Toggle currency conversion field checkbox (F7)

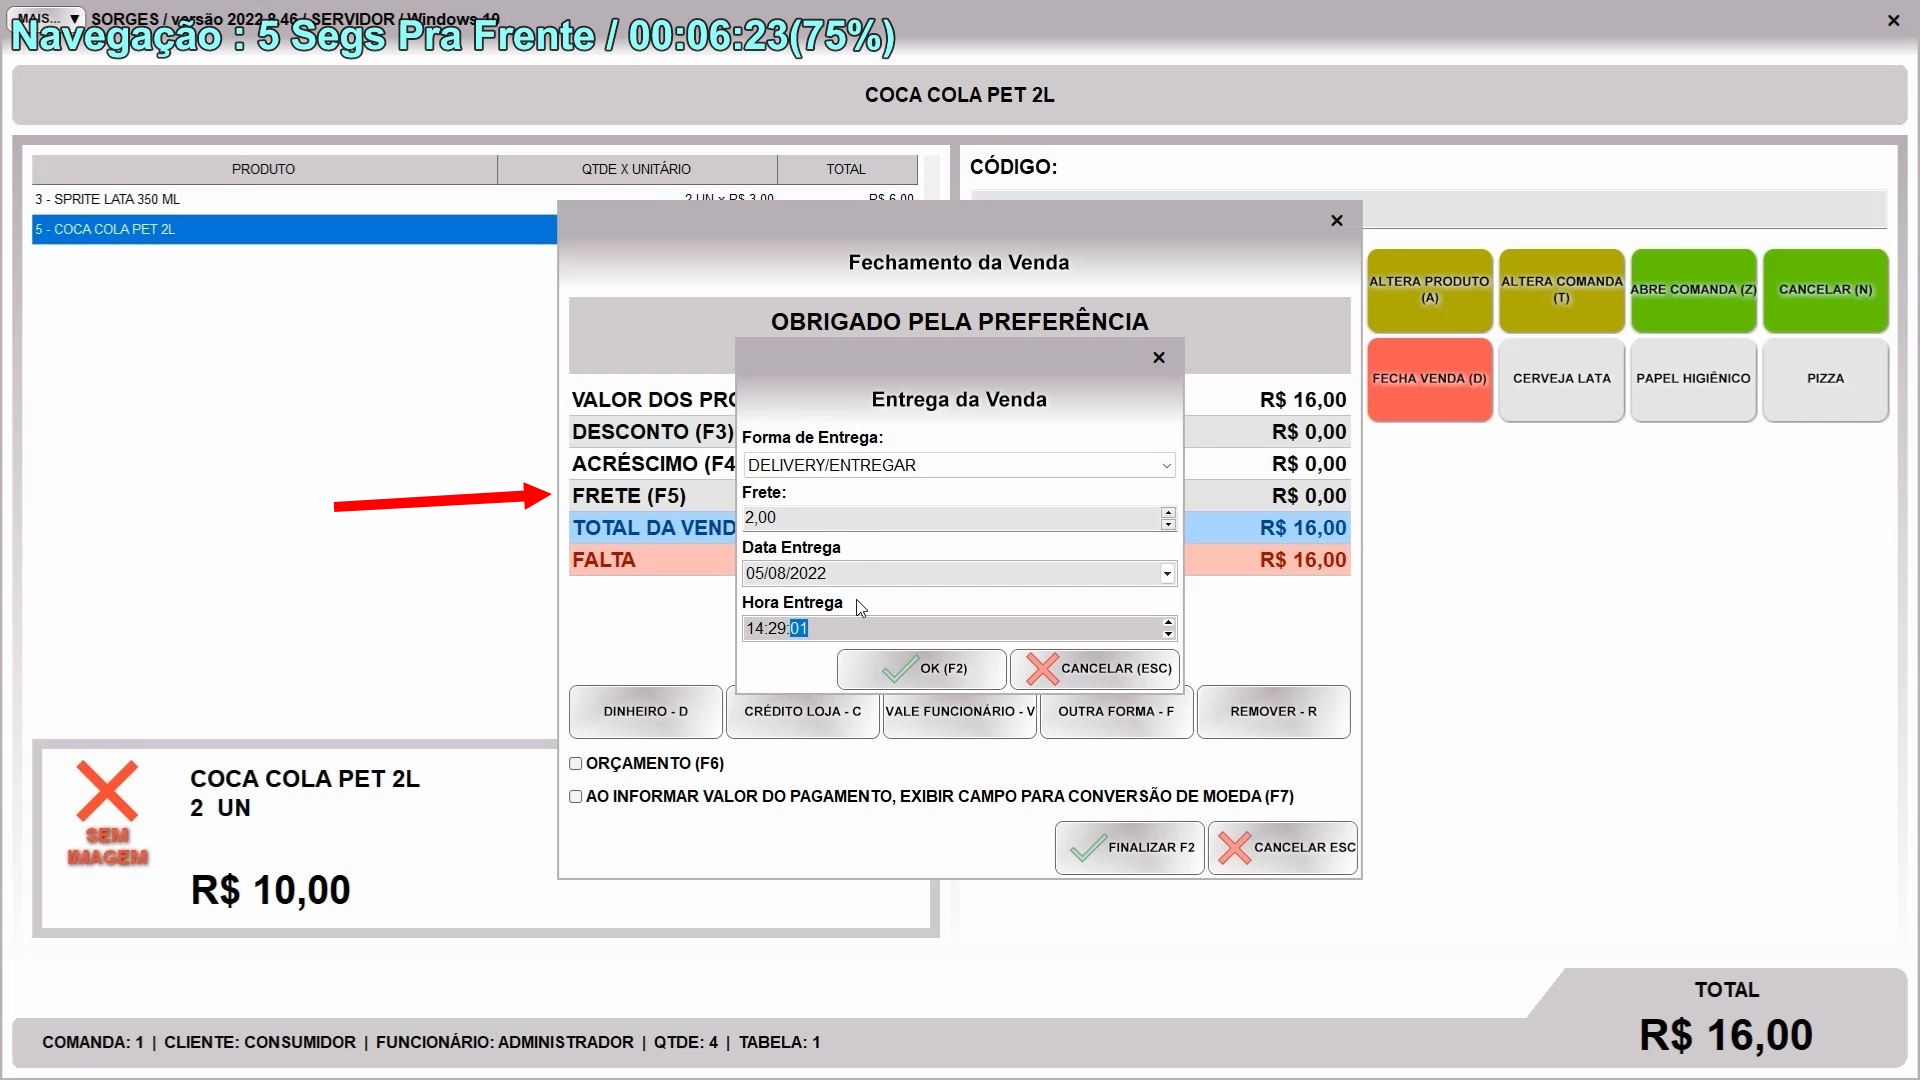point(576,797)
